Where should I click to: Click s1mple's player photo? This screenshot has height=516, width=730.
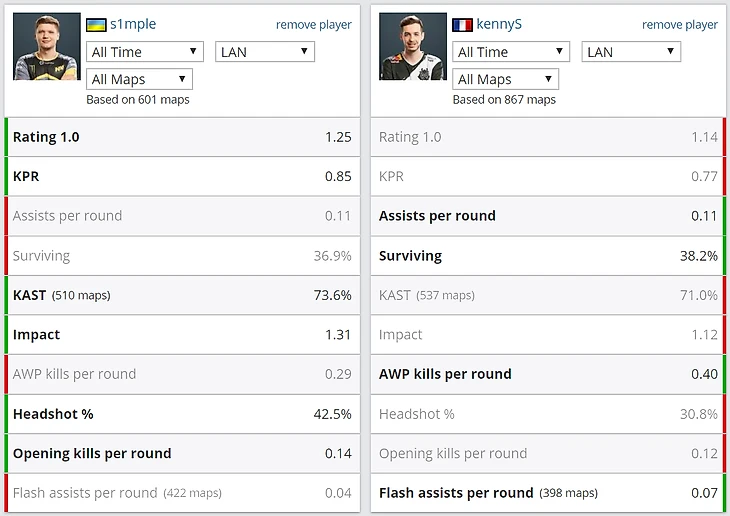click(x=46, y=46)
